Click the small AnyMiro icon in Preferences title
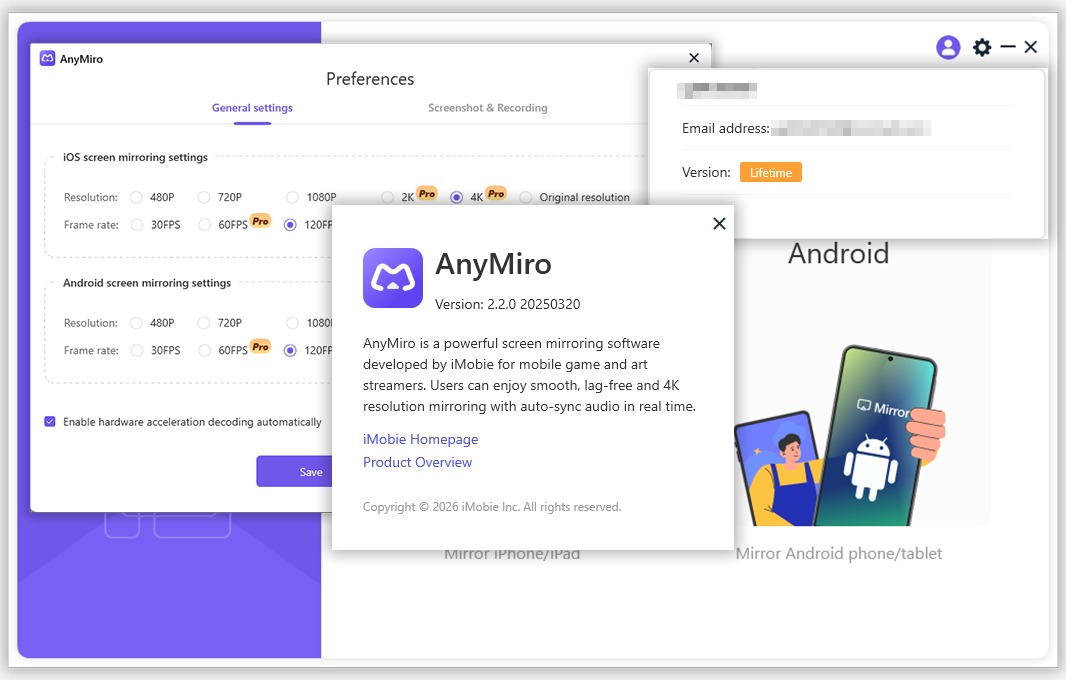 coord(47,58)
